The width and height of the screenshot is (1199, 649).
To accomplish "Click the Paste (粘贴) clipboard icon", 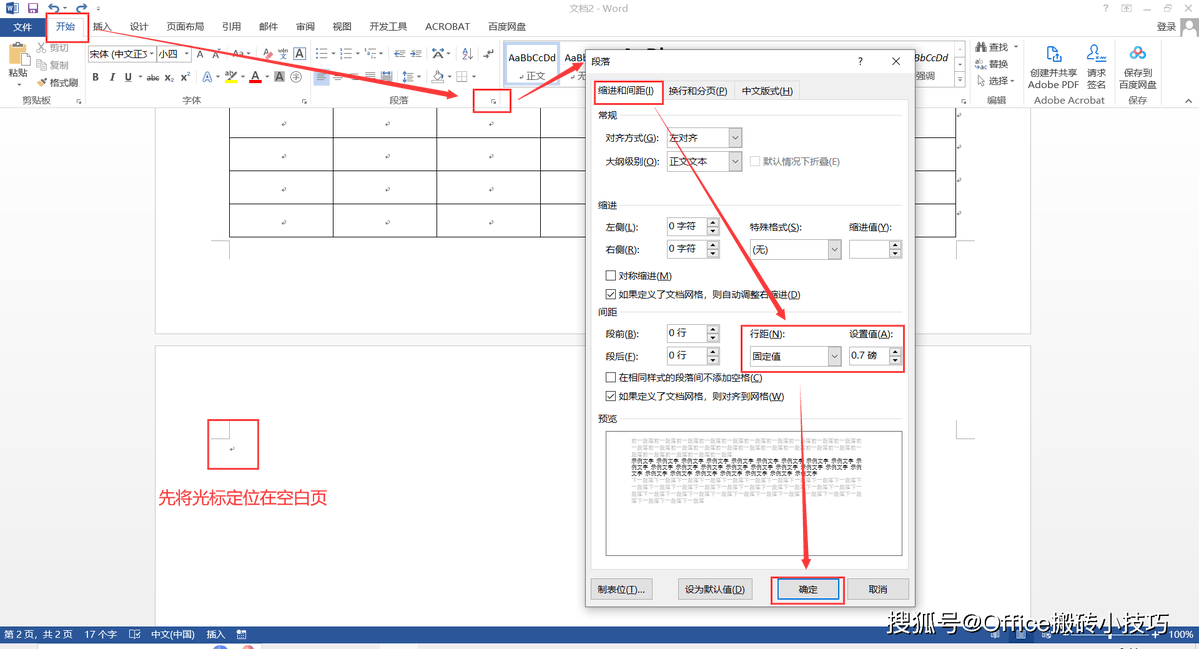I will pyautogui.click(x=18, y=55).
